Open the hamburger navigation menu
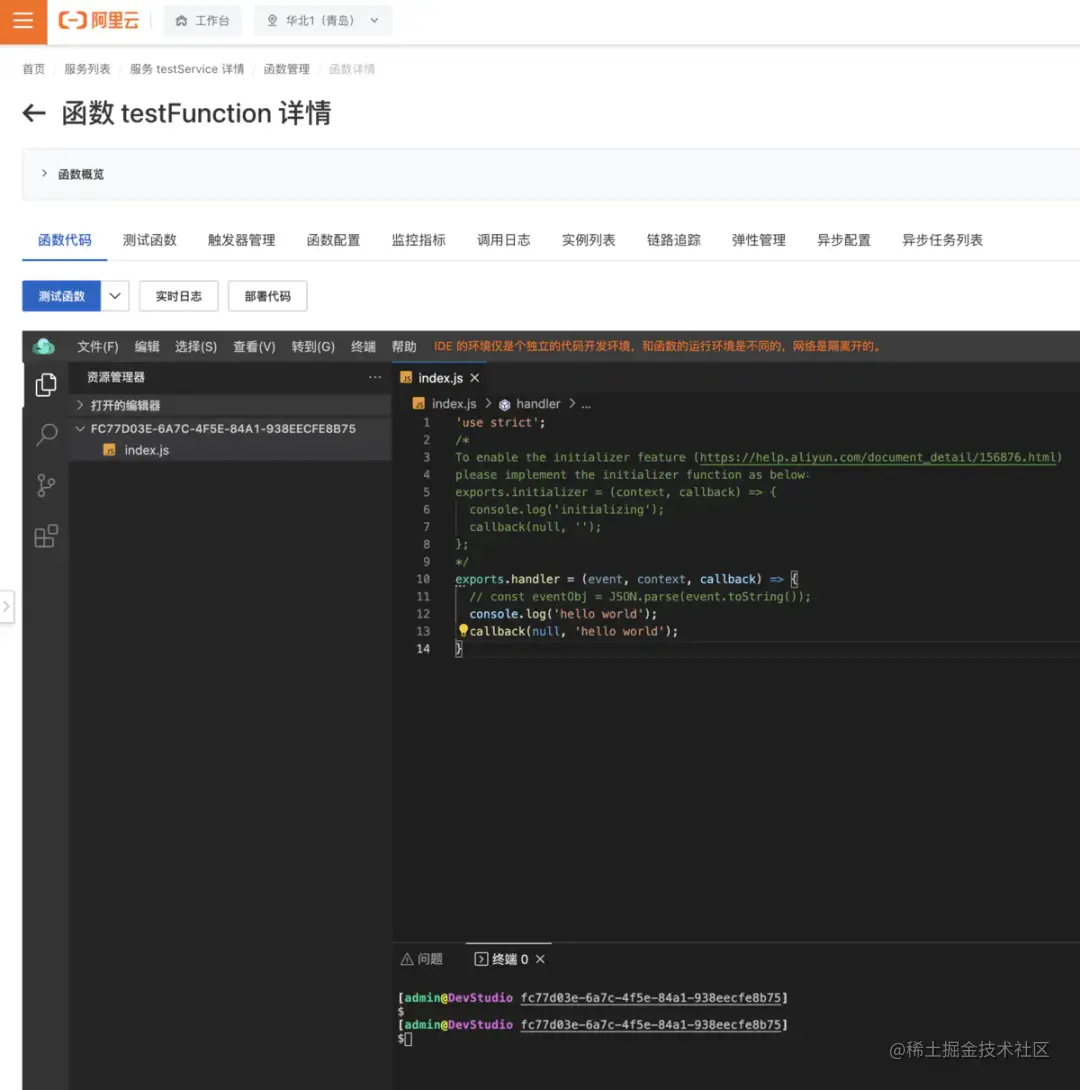This screenshot has width=1080, height=1090. coord(23,21)
